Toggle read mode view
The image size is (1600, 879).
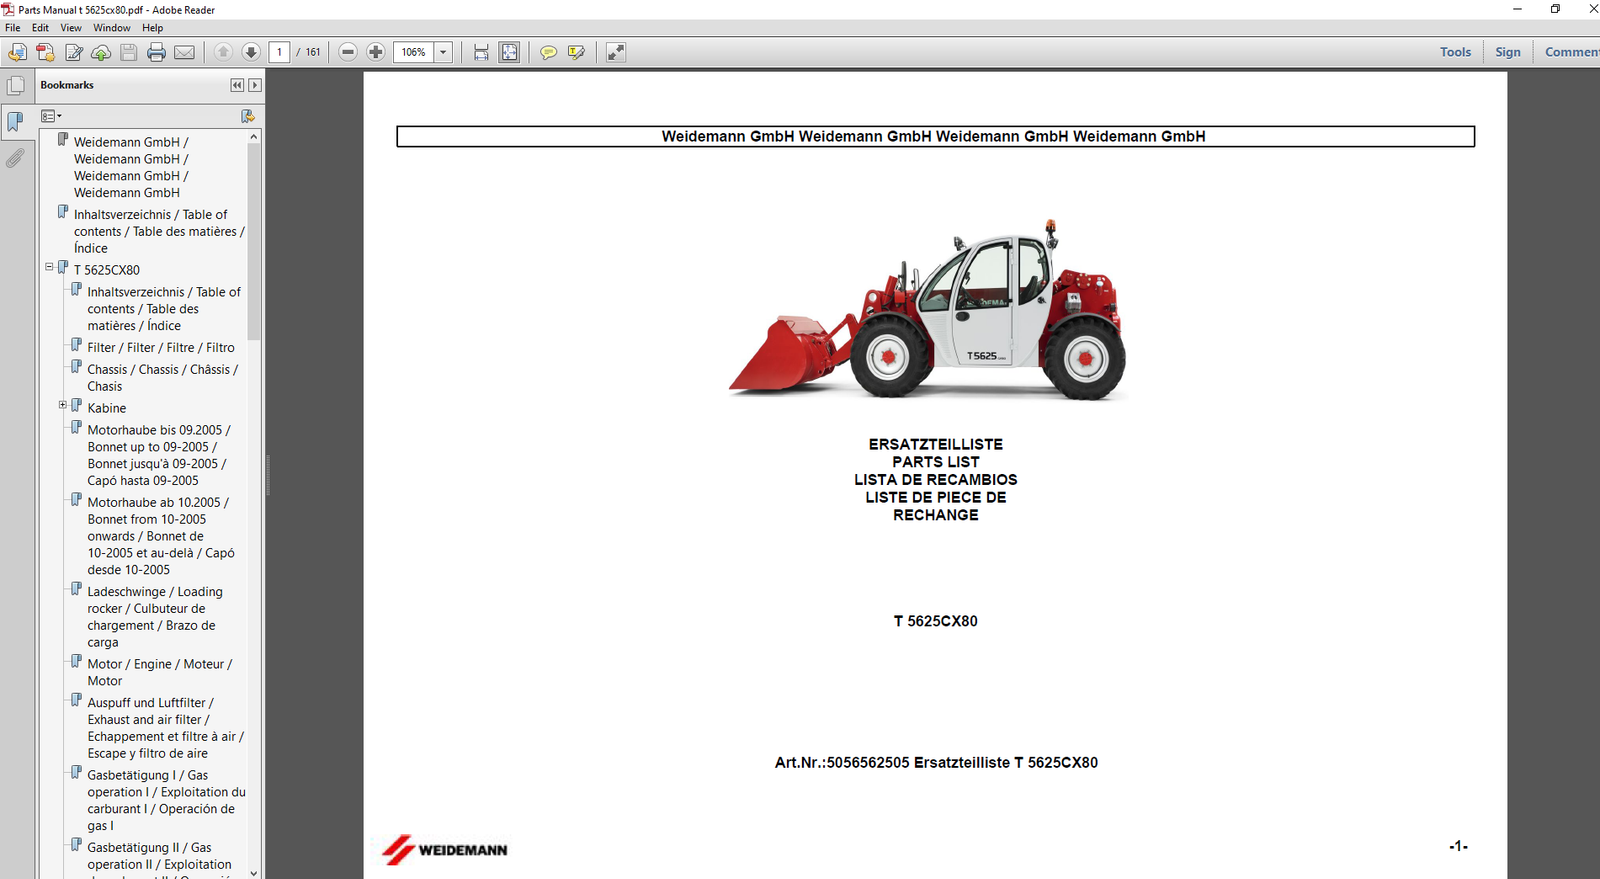(x=616, y=52)
